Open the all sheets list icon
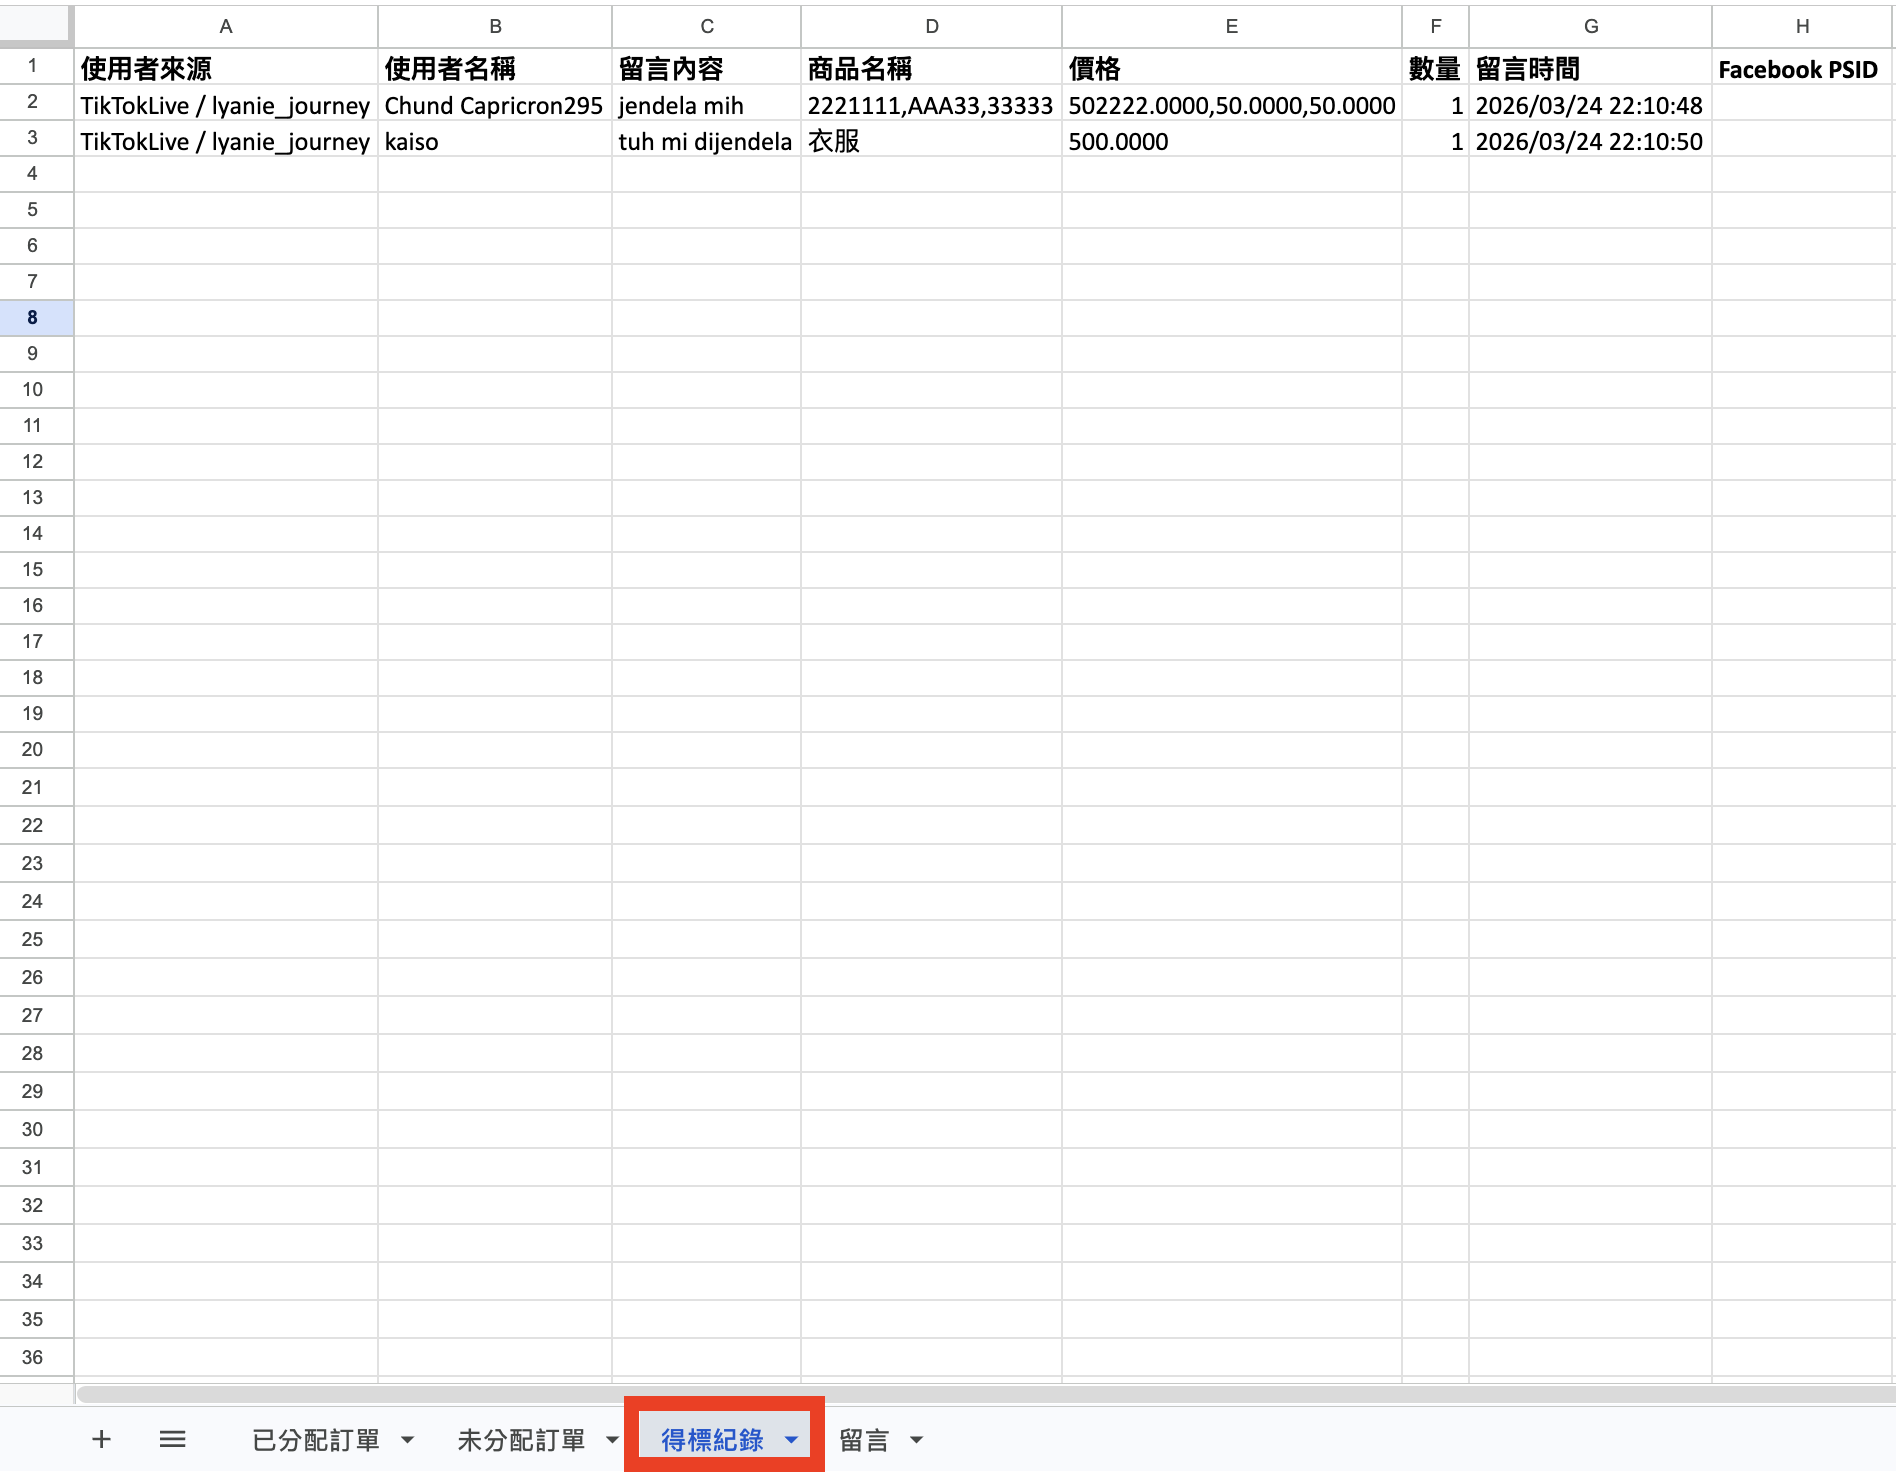This screenshot has height=1474, width=1896. click(172, 1440)
